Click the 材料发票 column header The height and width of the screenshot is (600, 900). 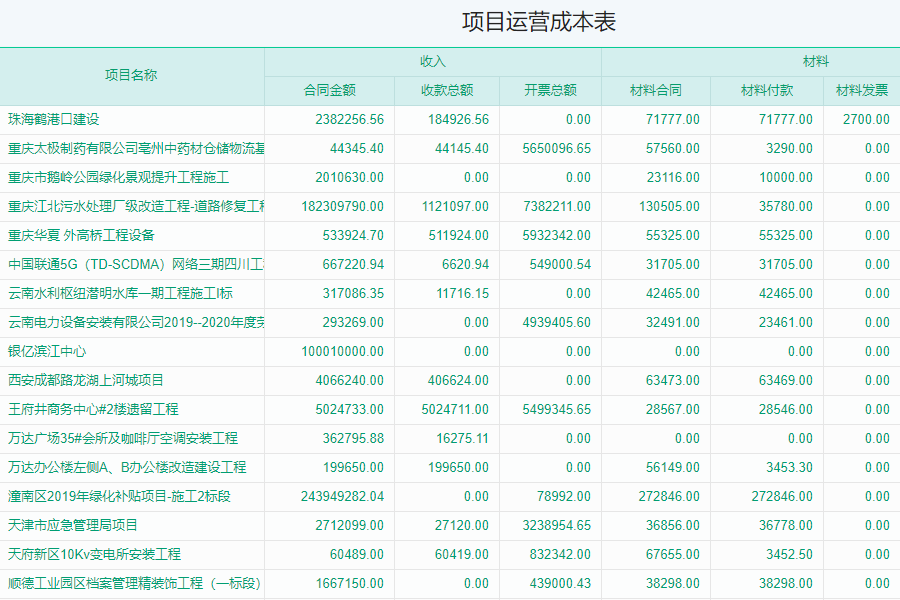pyautogui.click(x=861, y=90)
